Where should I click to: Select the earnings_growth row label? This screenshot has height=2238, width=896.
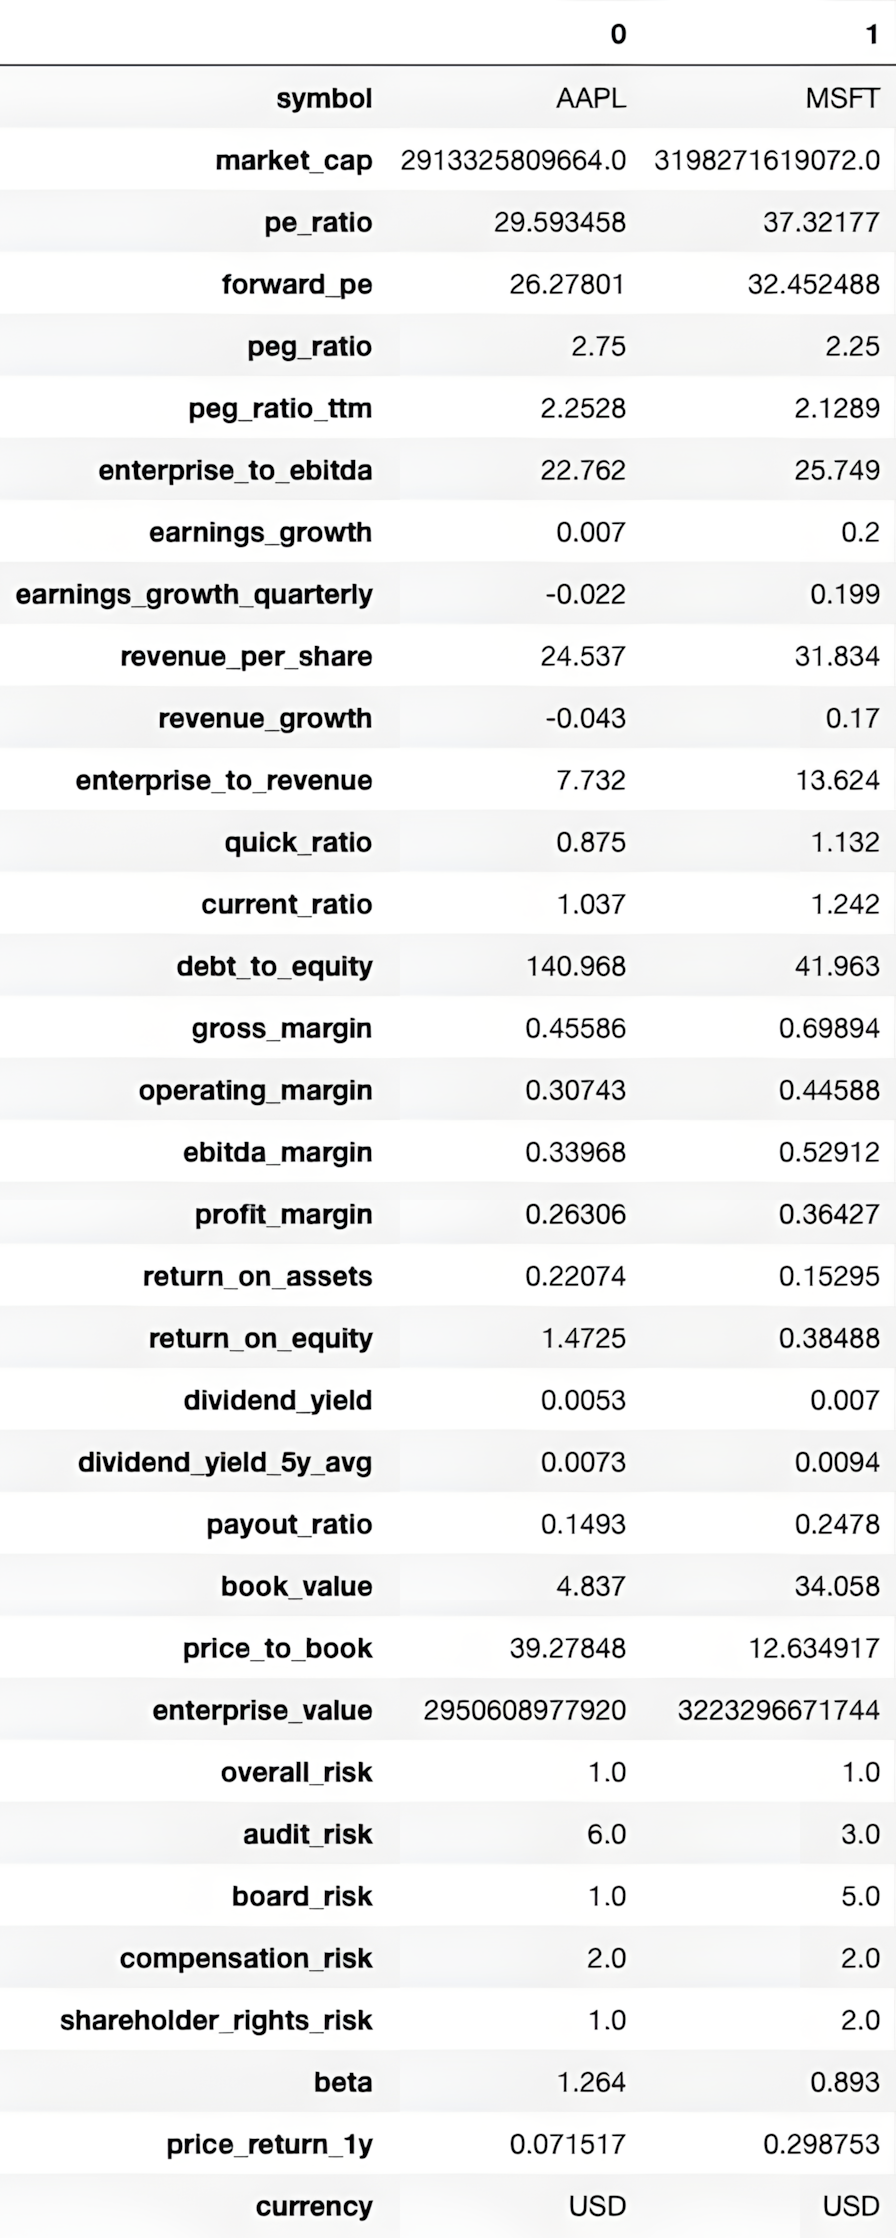pyautogui.click(x=260, y=533)
